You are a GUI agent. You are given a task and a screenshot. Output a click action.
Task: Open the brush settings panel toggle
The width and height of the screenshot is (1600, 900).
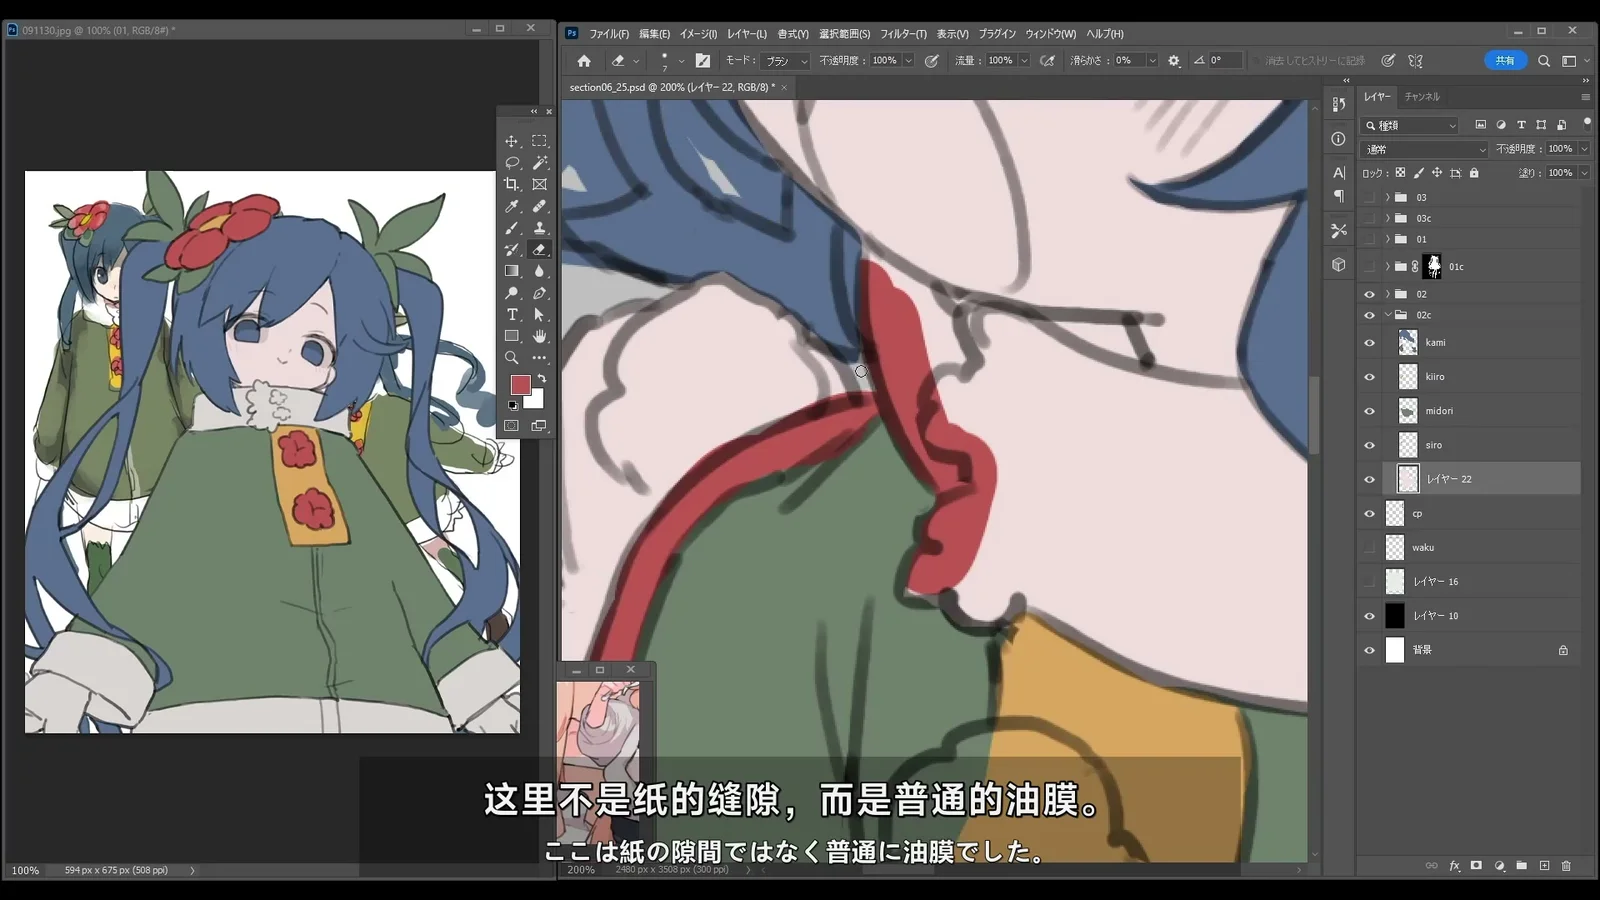tap(703, 61)
